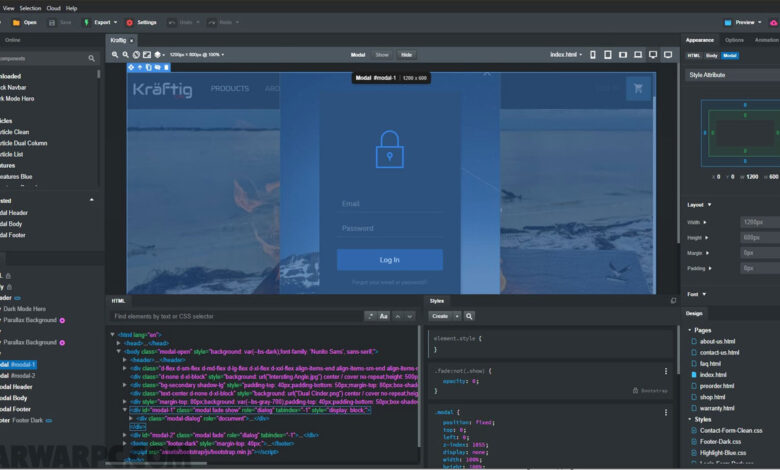Click the Log In button on canvas
Screen dimensions: 780x470
click(x=390, y=260)
